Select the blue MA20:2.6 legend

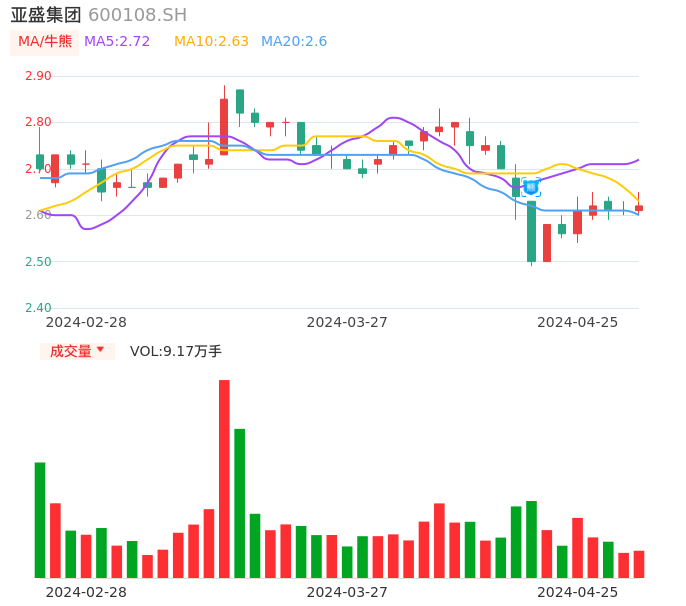coord(294,42)
